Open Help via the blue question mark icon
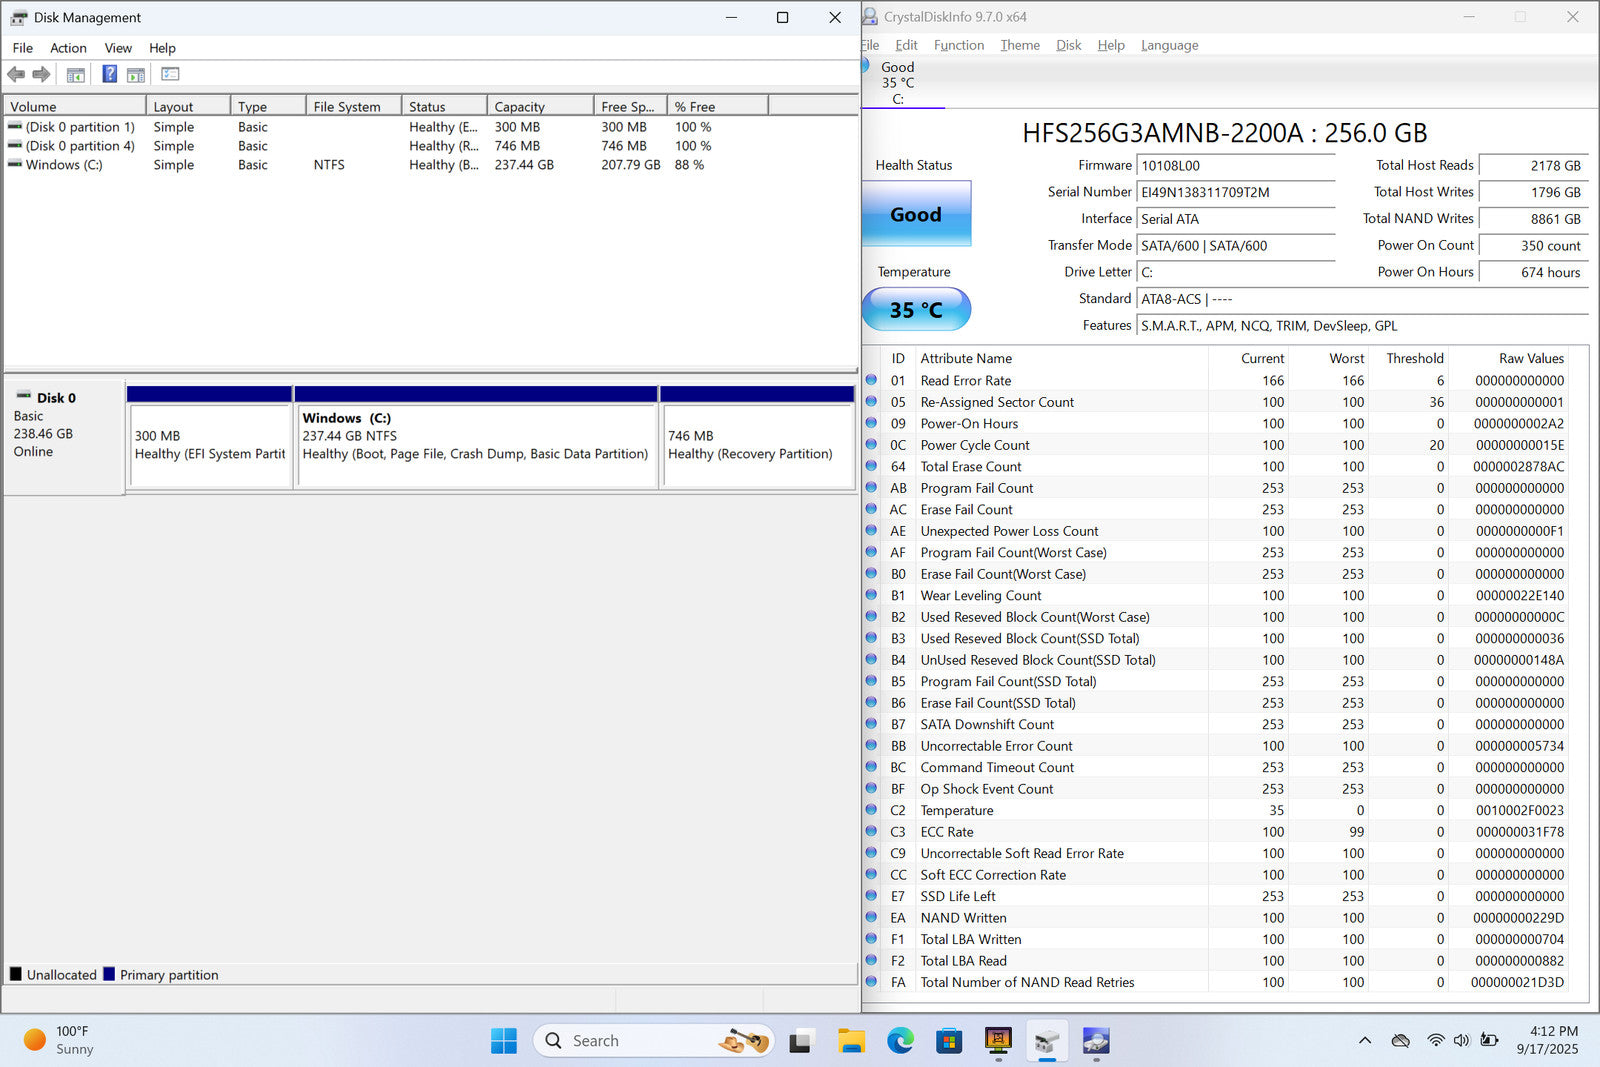This screenshot has width=1600, height=1067. 109,74
